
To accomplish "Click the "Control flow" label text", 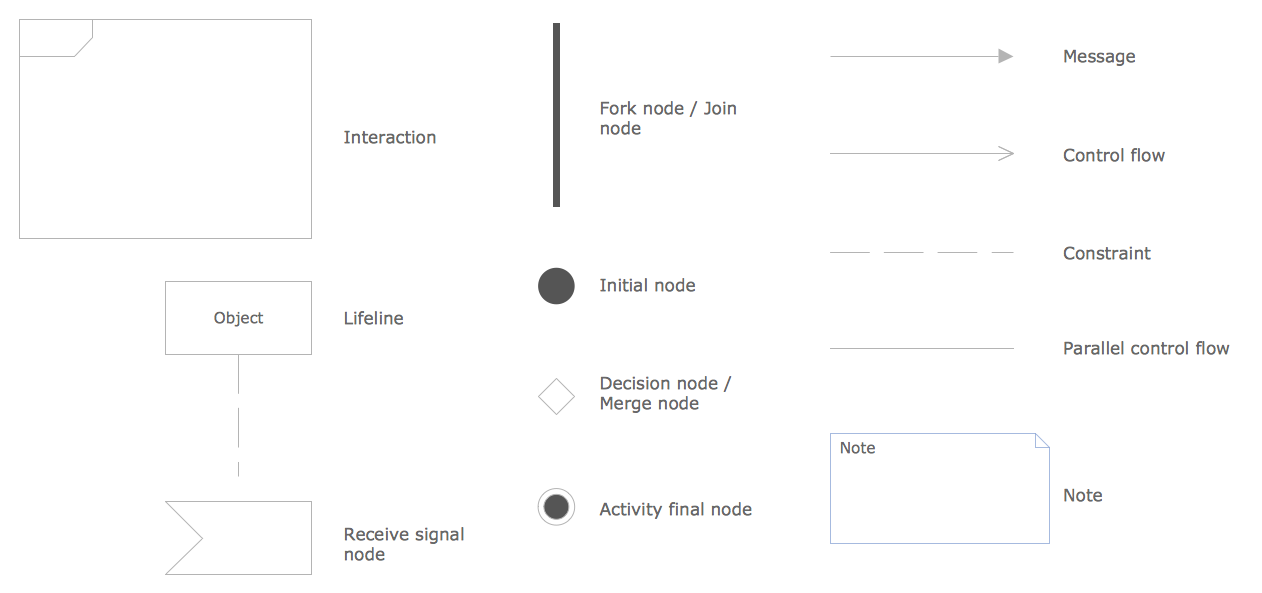I will [1113, 156].
